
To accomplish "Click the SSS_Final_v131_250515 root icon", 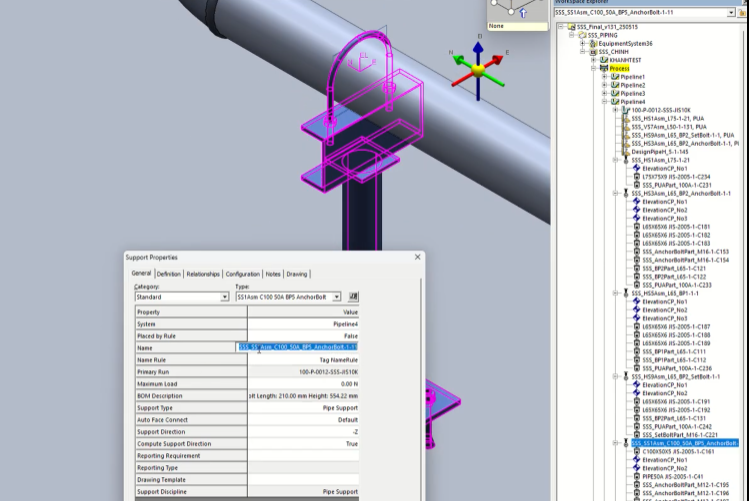I will point(571,27).
